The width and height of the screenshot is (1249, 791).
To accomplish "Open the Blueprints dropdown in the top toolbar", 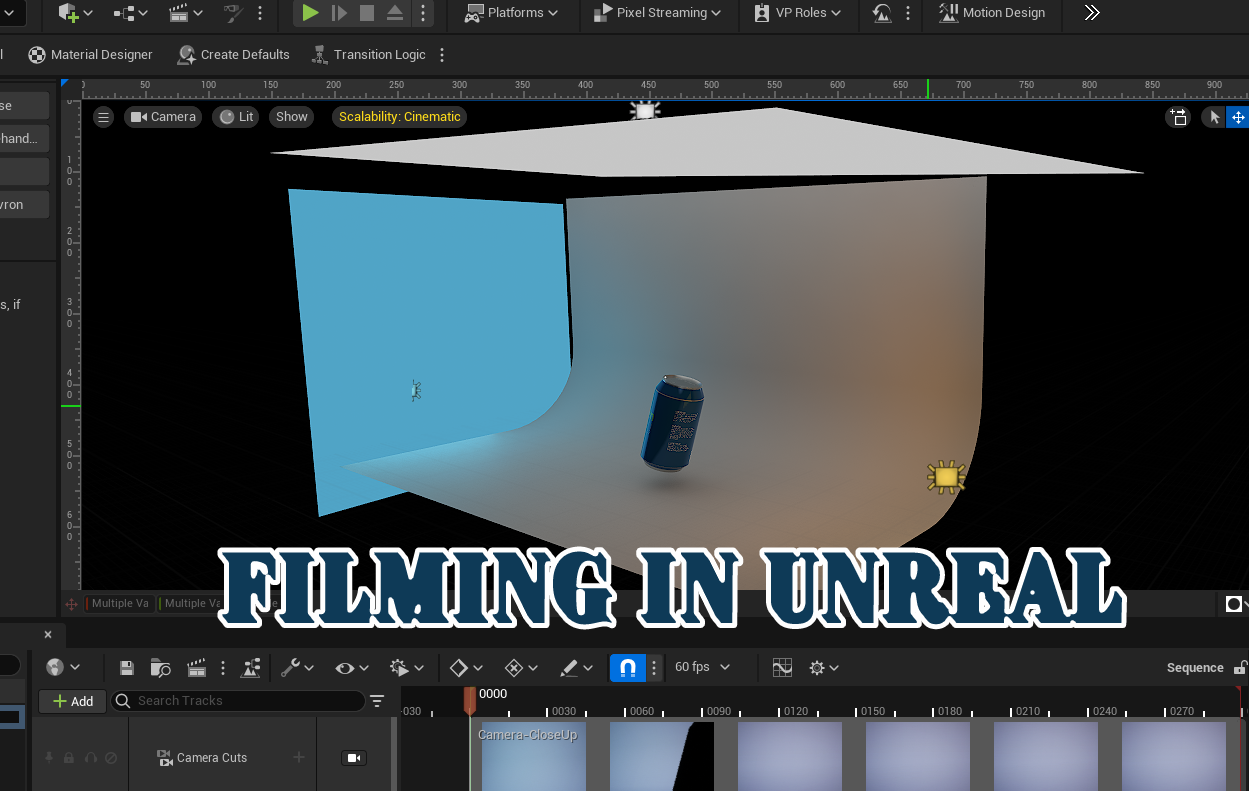I will [131, 13].
